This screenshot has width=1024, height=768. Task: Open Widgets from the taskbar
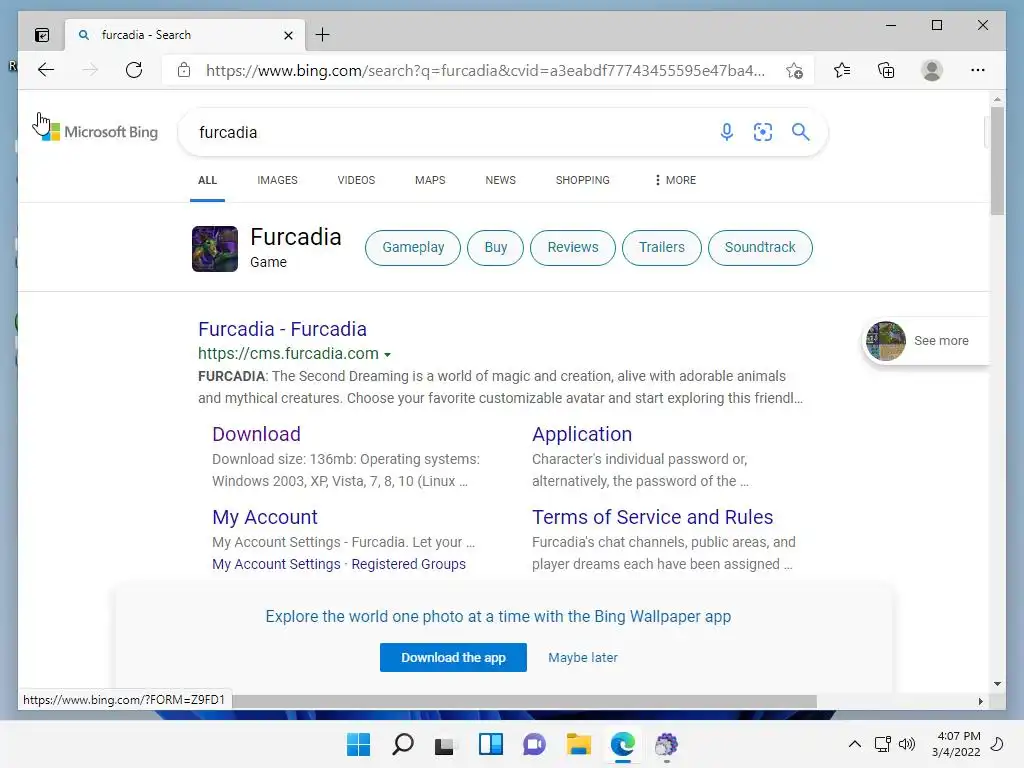click(x=490, y=744)
